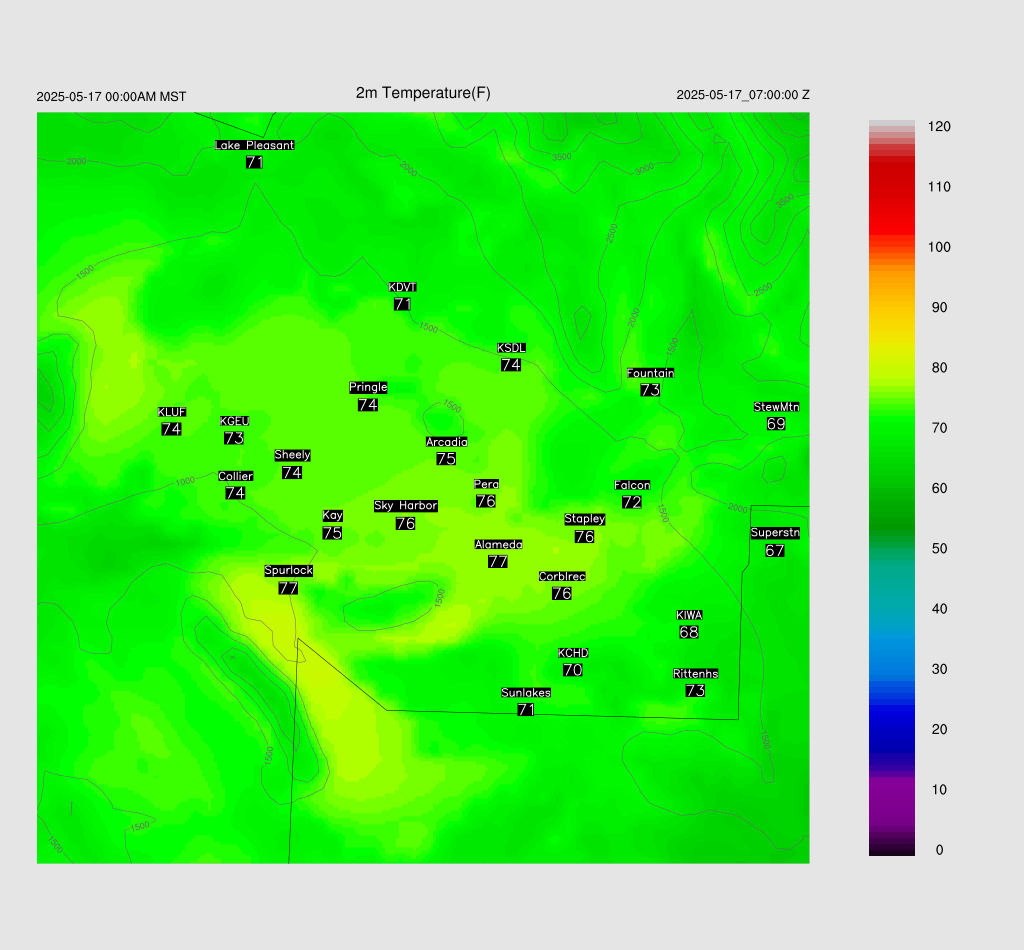Click the 2025-05-17_07:00:00 Z timestamp

pyautogui.click(x=743, y=95)
